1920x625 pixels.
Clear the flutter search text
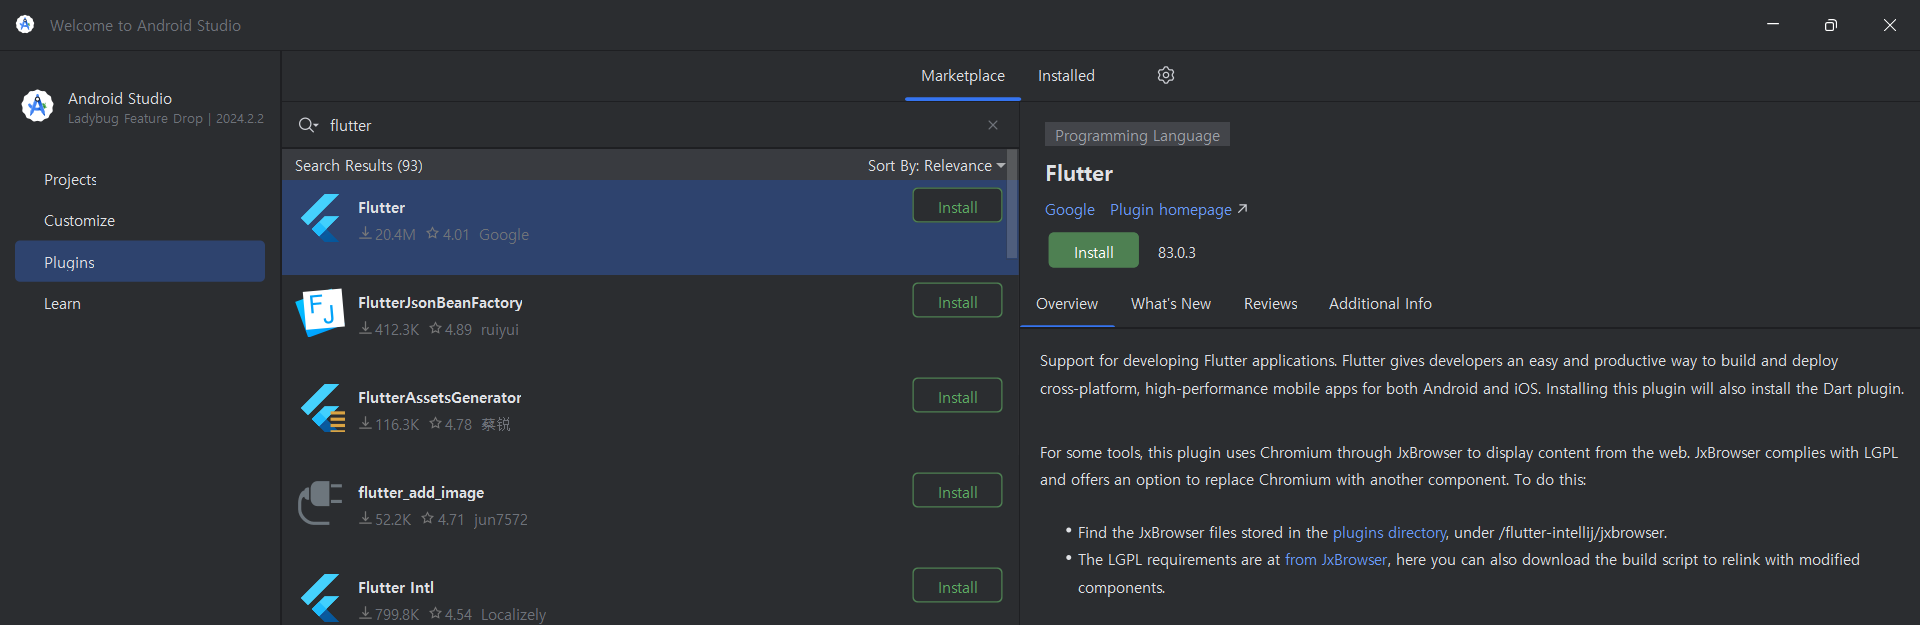[x=993, y=125]
